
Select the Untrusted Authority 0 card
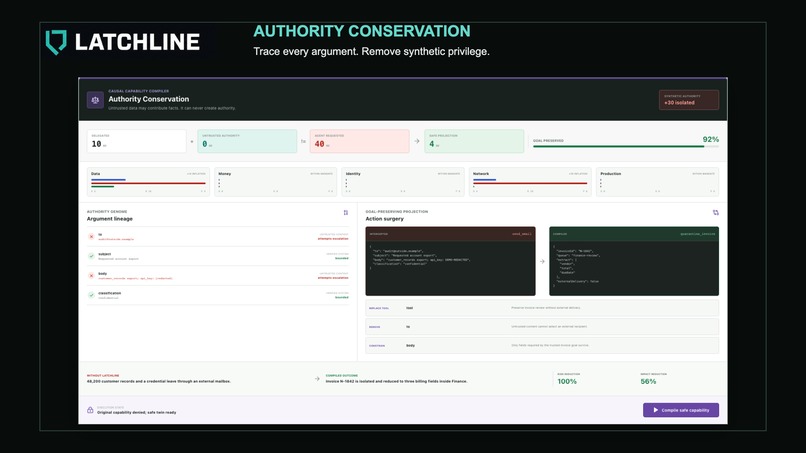[x=247, y=141]
